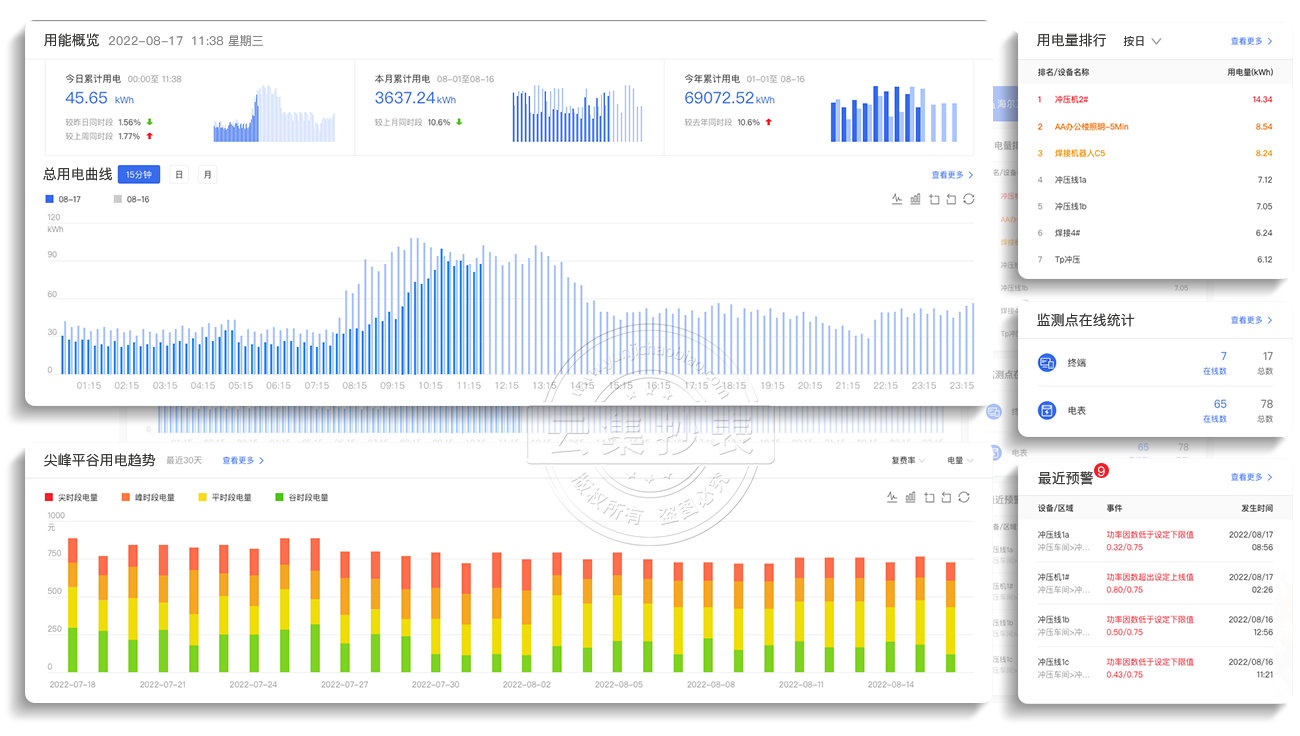This screenshot has height=736, width=1300.
Task: Open 查看更多 in recent alerts panel
Action: coord(1251,477)
